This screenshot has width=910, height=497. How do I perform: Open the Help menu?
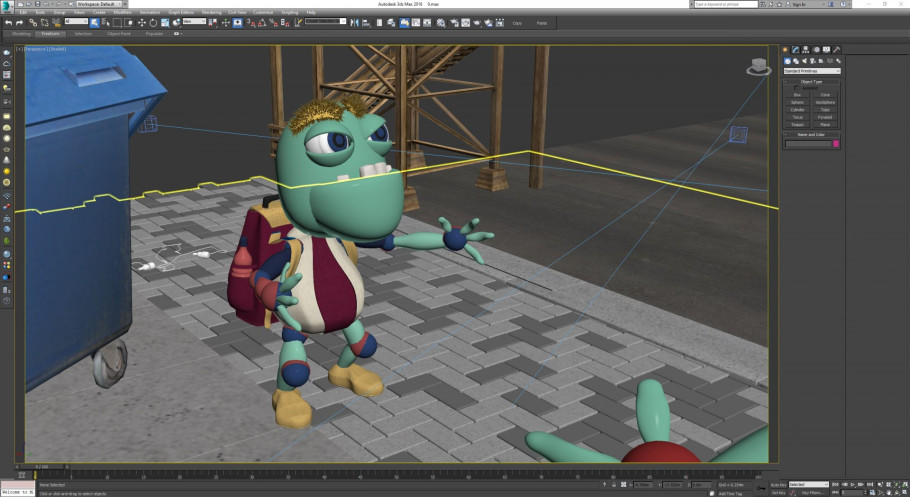coord(311,12)
